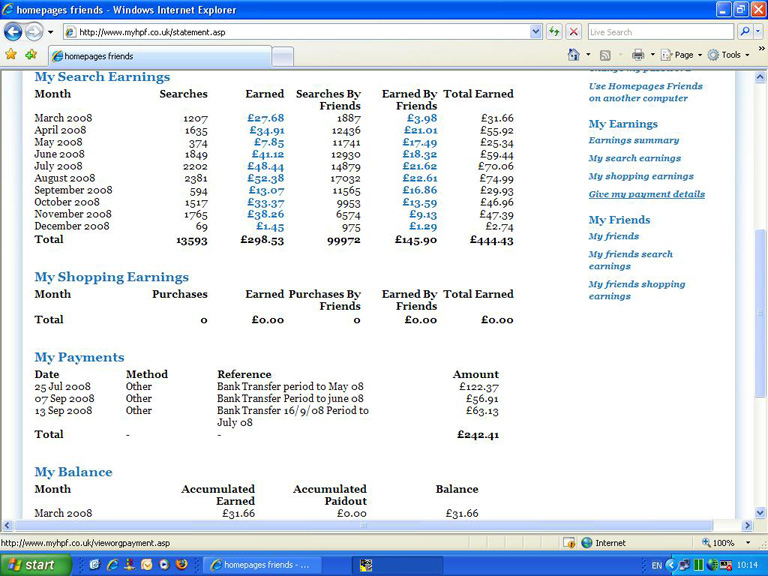Click Total Earned £444.43 value

click(x=491, y=240)
